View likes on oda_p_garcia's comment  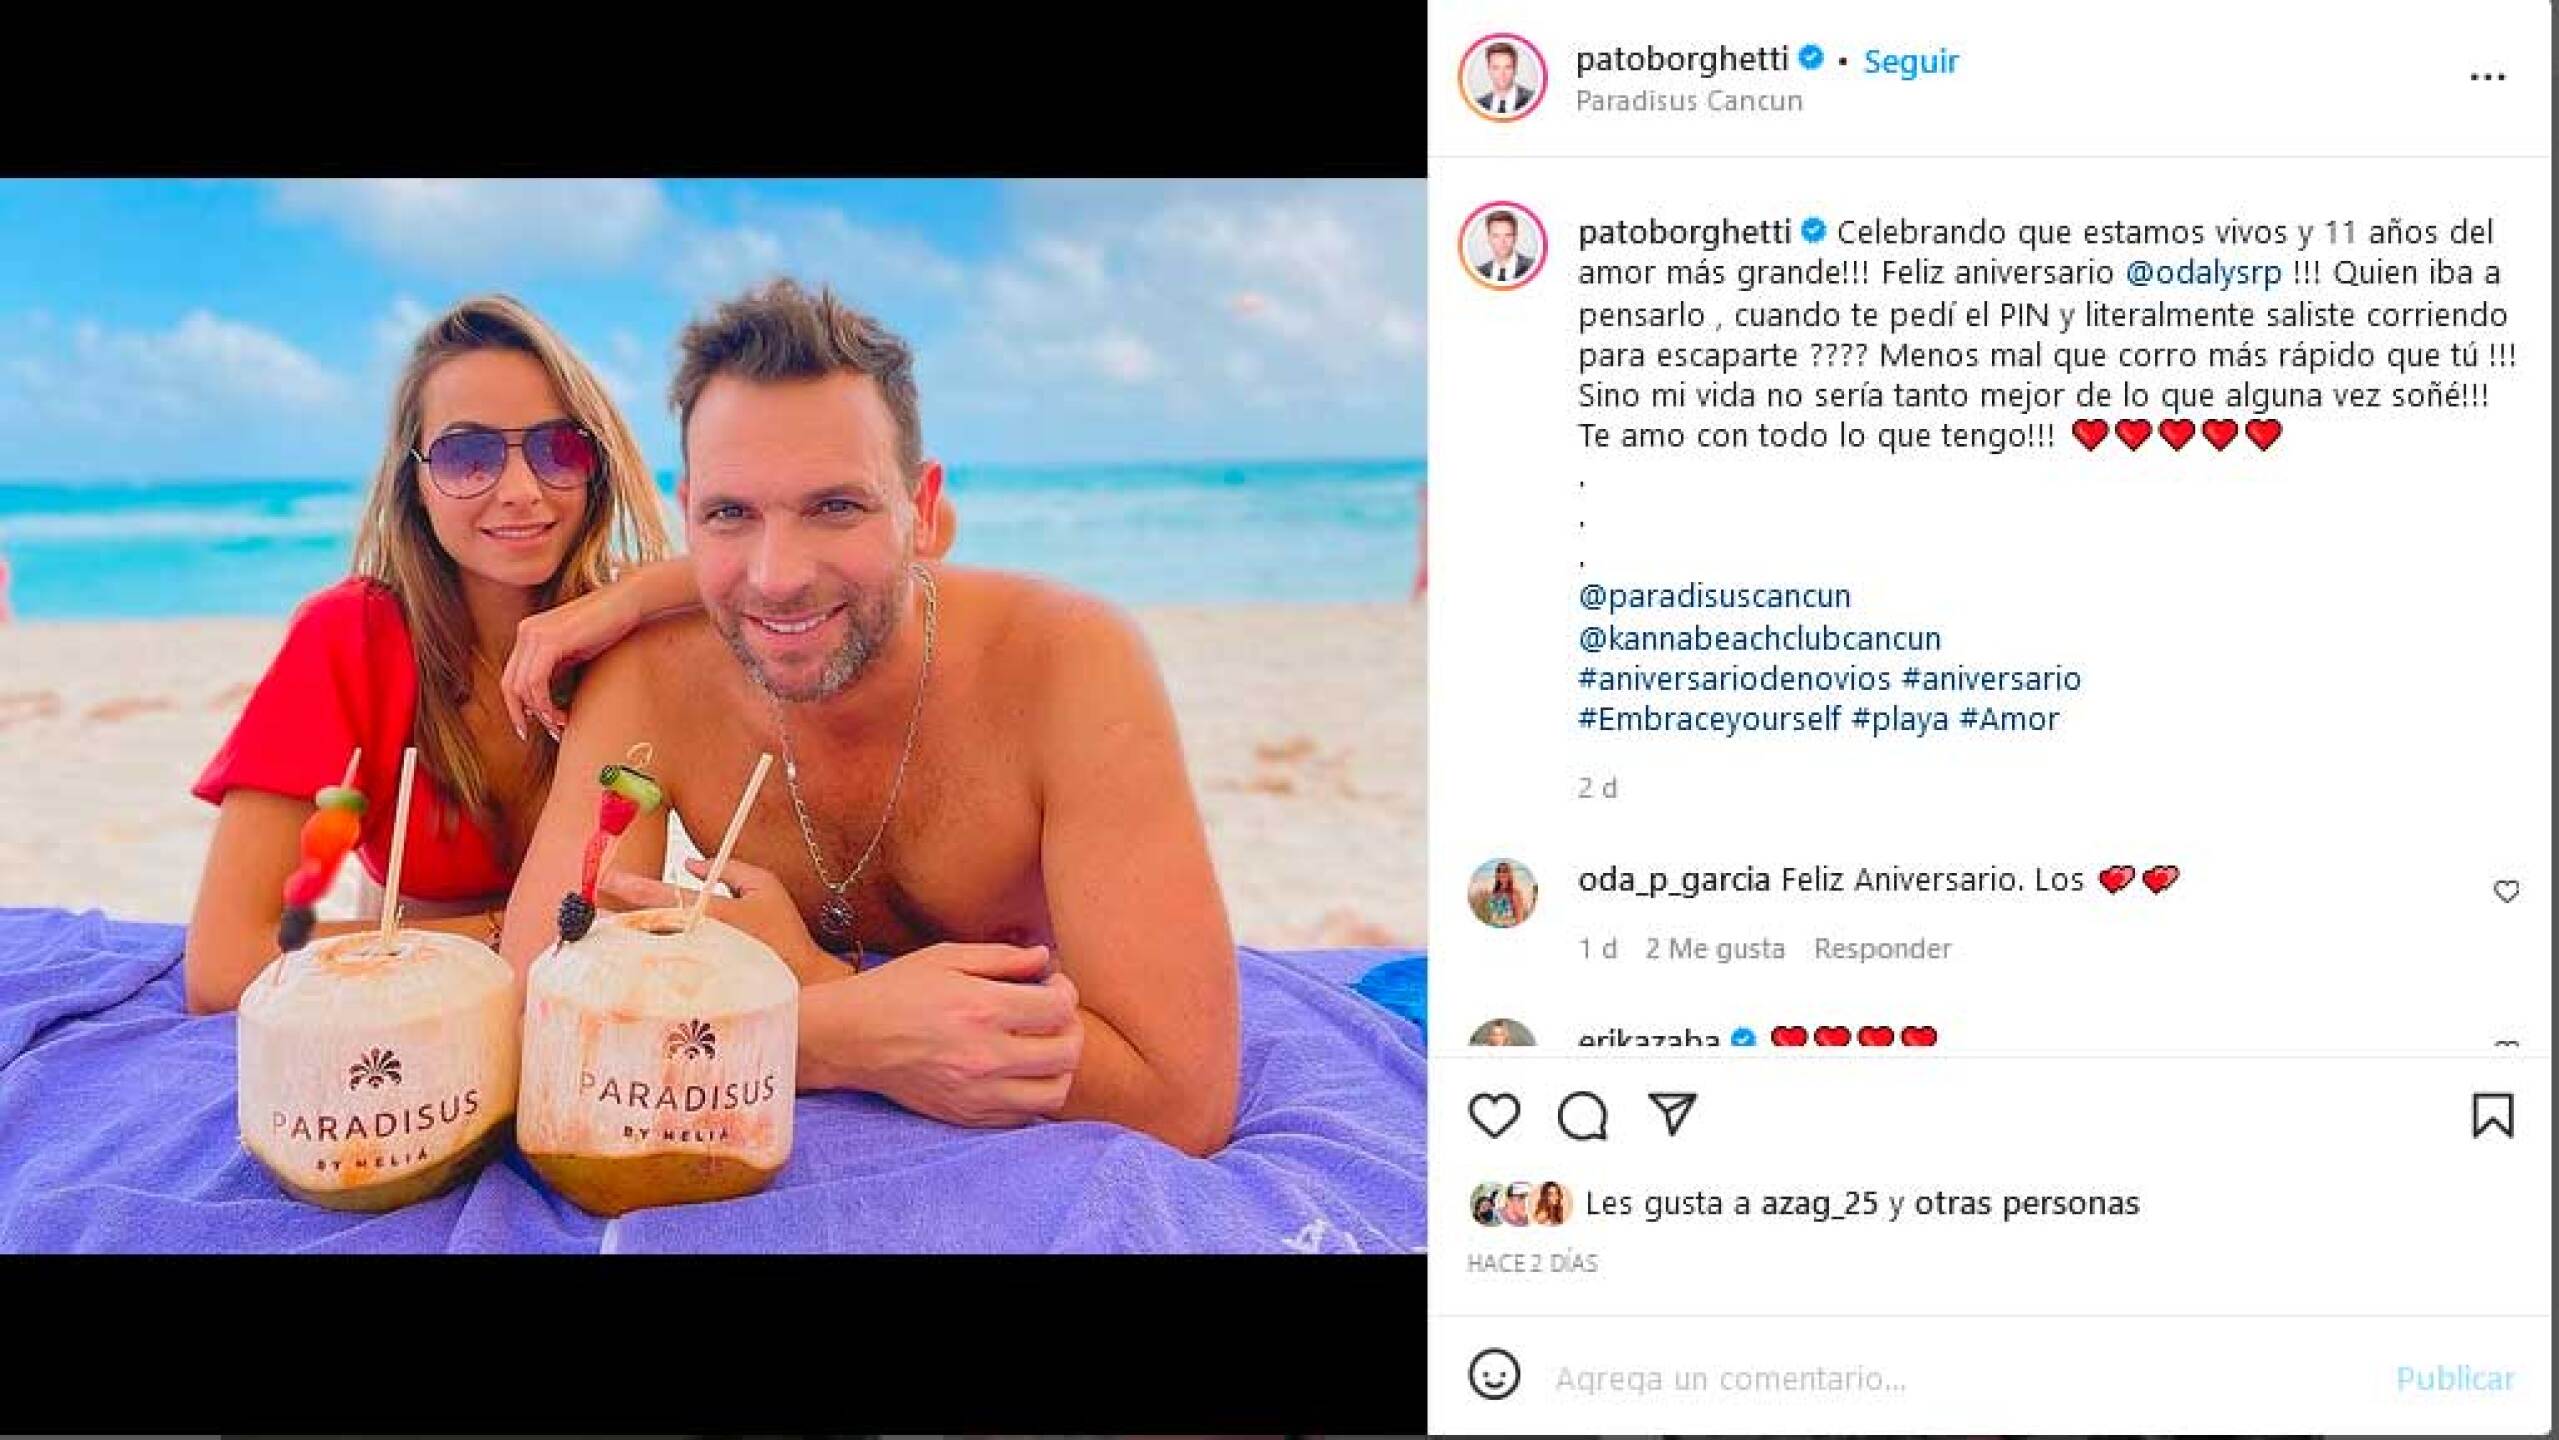pyautogui.click(x=1714, y=949)
